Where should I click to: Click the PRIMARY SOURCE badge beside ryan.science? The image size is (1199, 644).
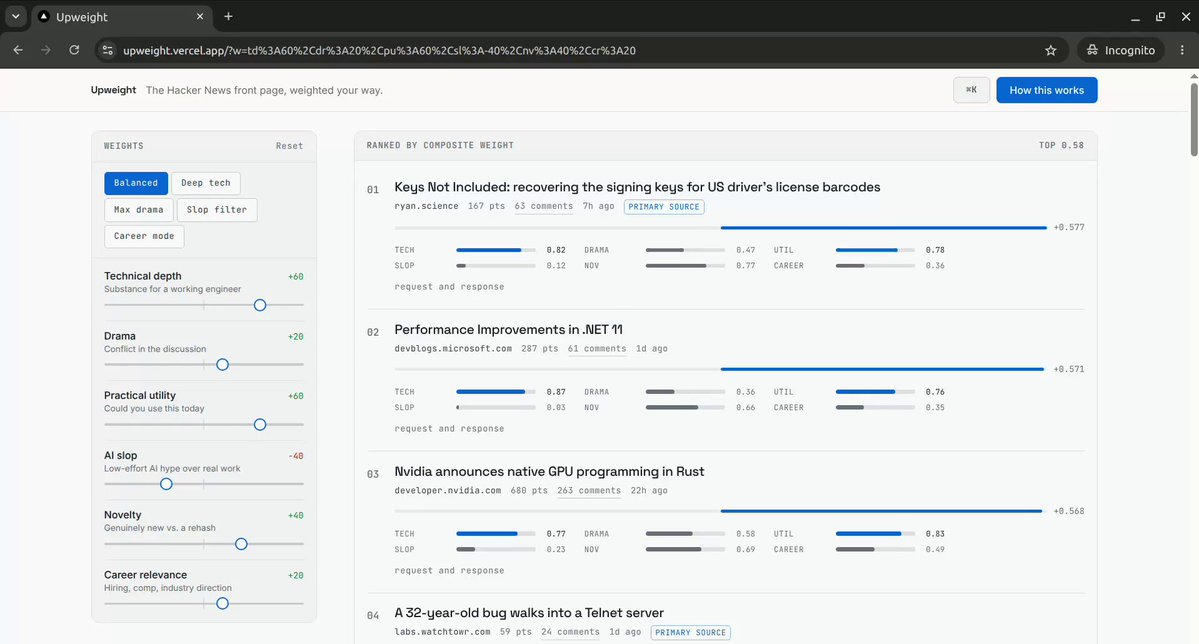coord(664,207)
